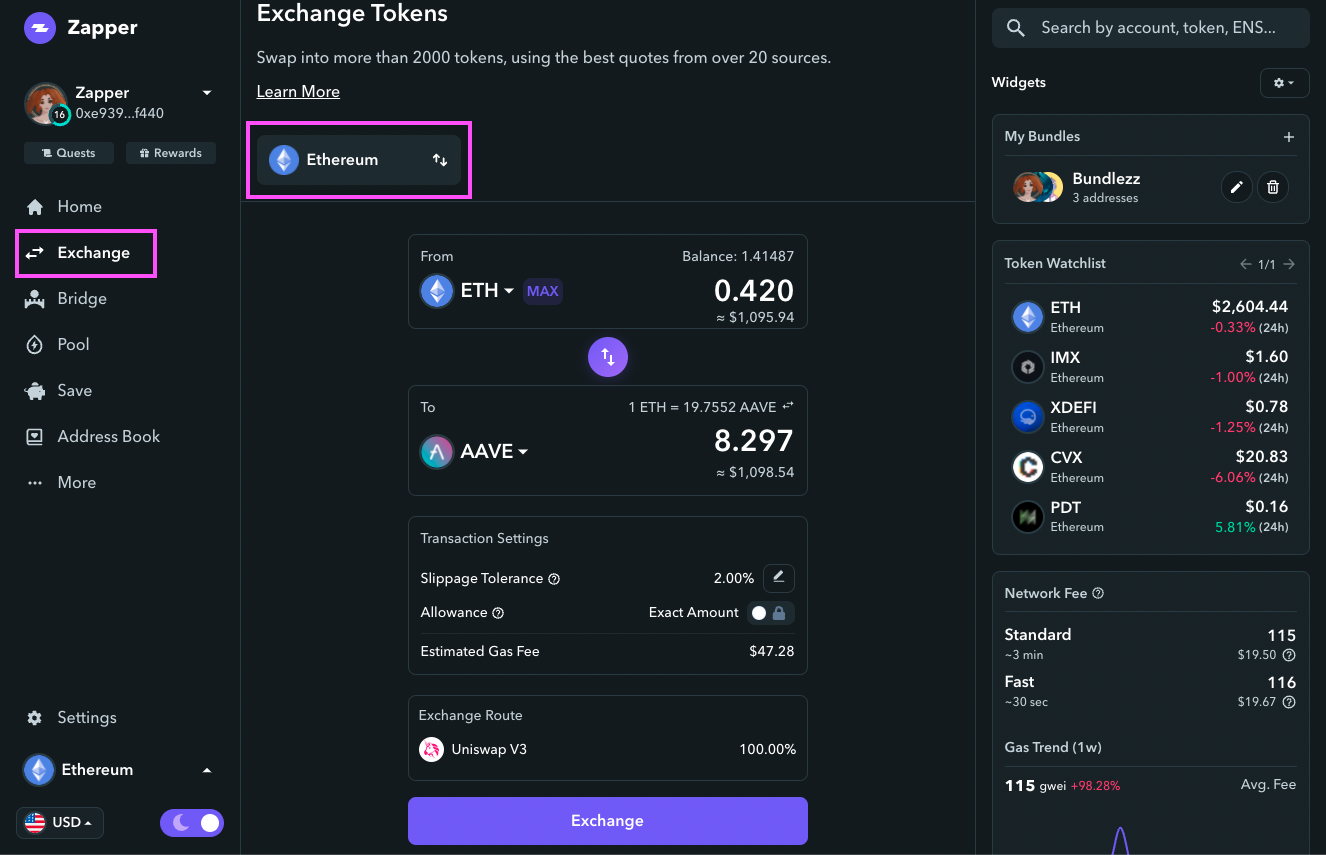Open the Pool menu item

[x=74, y=344]
